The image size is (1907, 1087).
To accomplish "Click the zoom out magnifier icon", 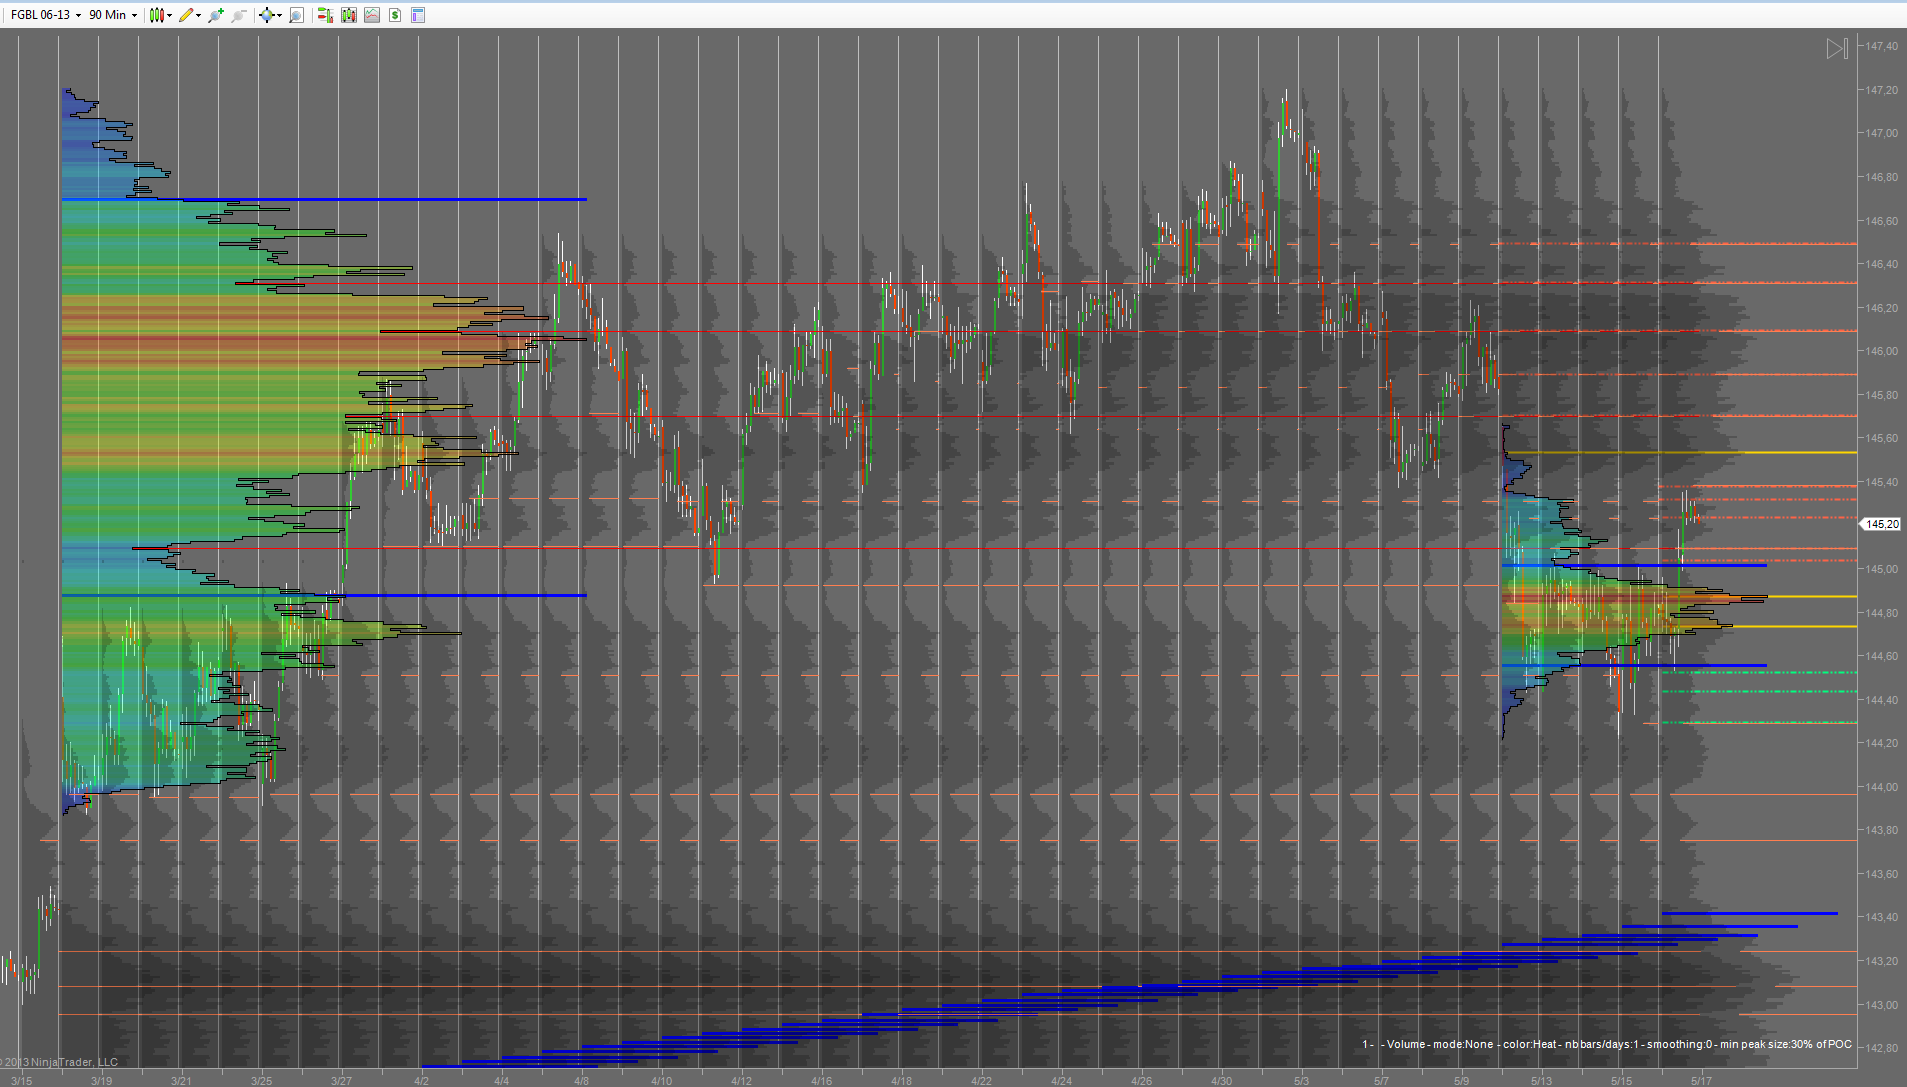I will pos(239,15).
